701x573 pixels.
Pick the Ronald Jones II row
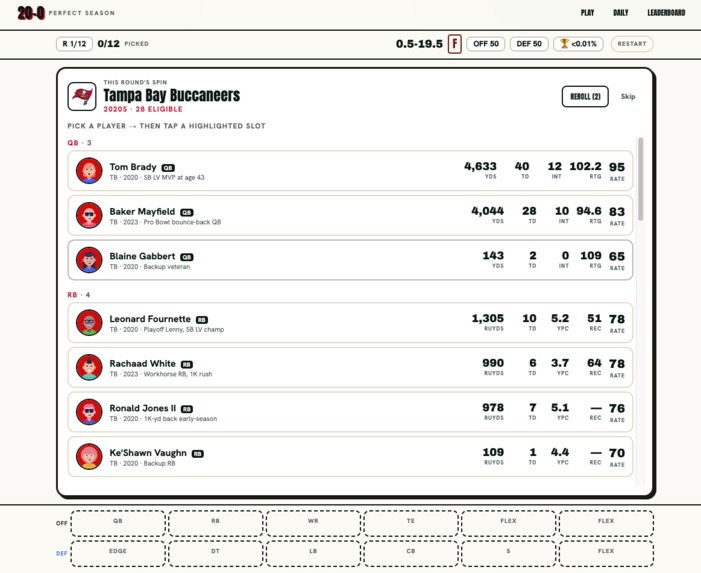[x=350, y=412]
